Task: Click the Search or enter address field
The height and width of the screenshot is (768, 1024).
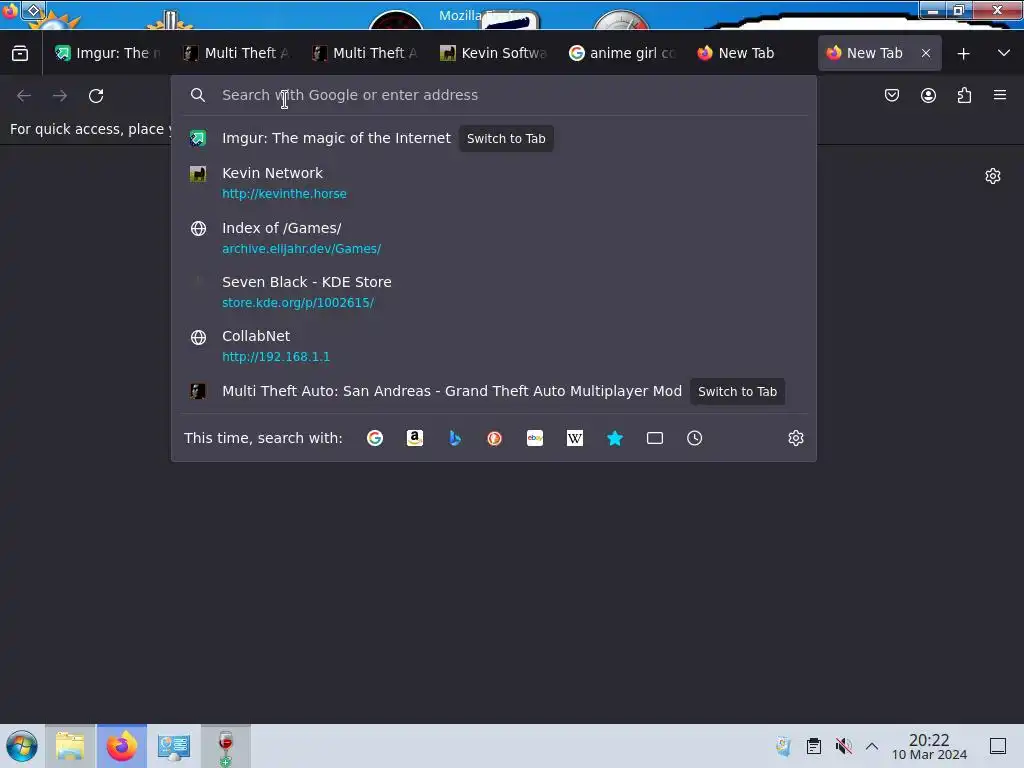Action: (494, 95)
